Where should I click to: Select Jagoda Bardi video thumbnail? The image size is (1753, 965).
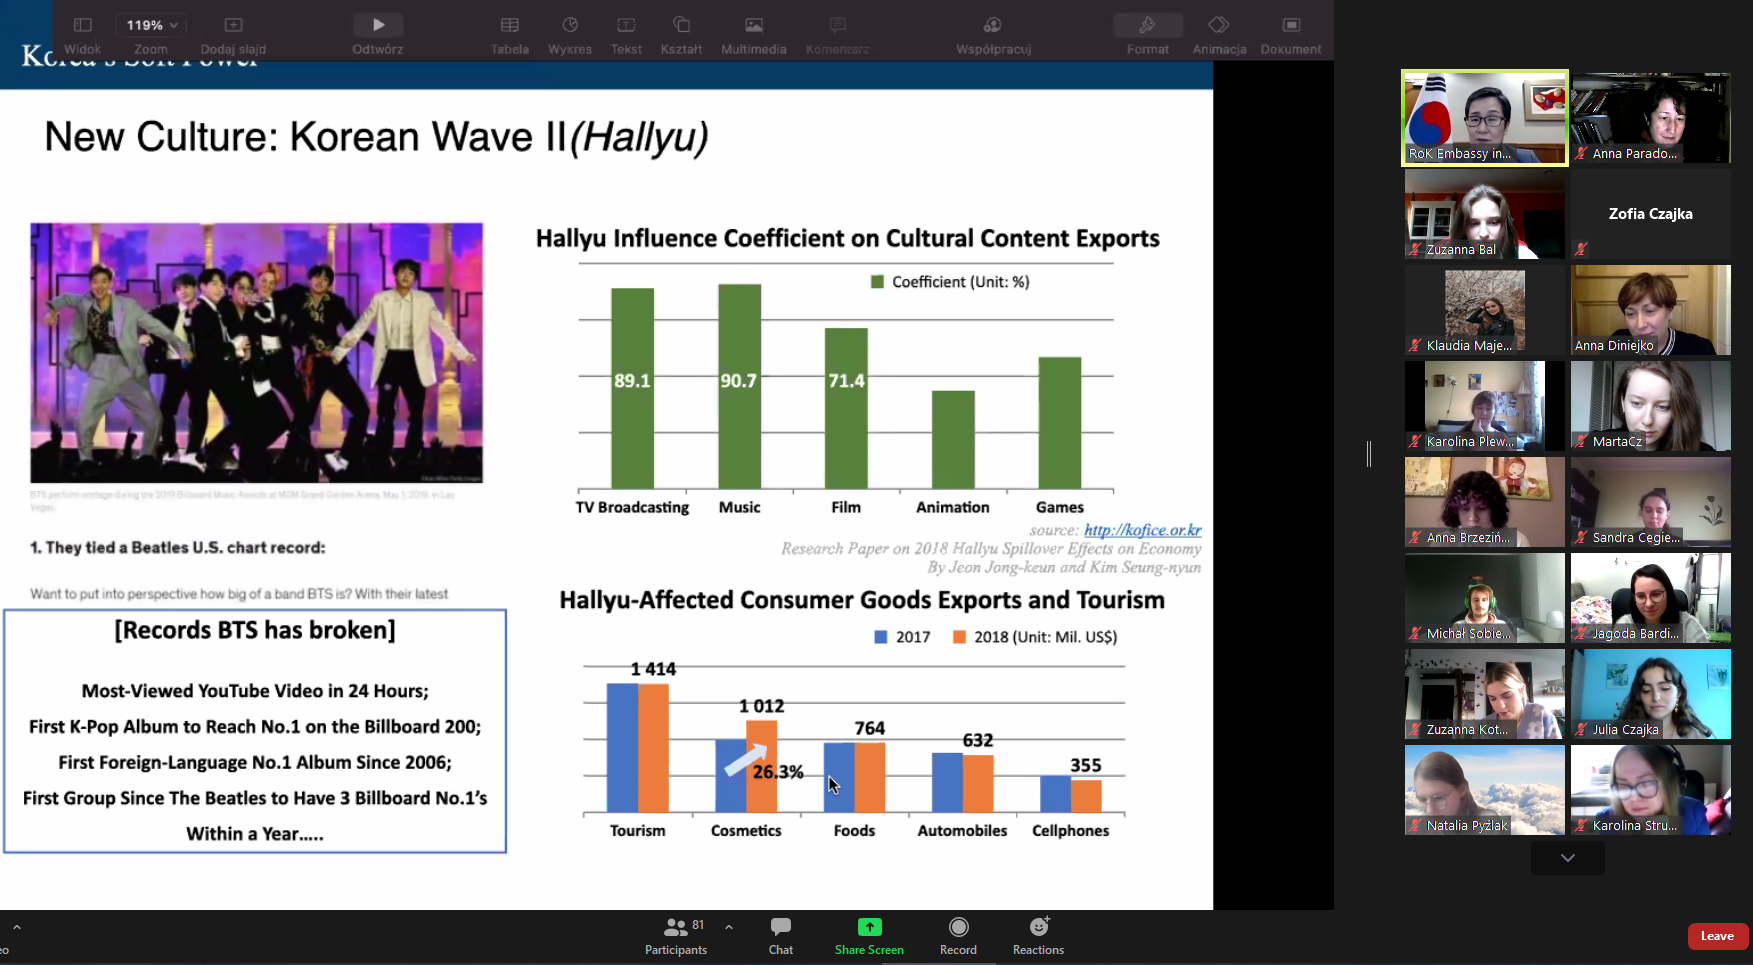point(1650,598)
